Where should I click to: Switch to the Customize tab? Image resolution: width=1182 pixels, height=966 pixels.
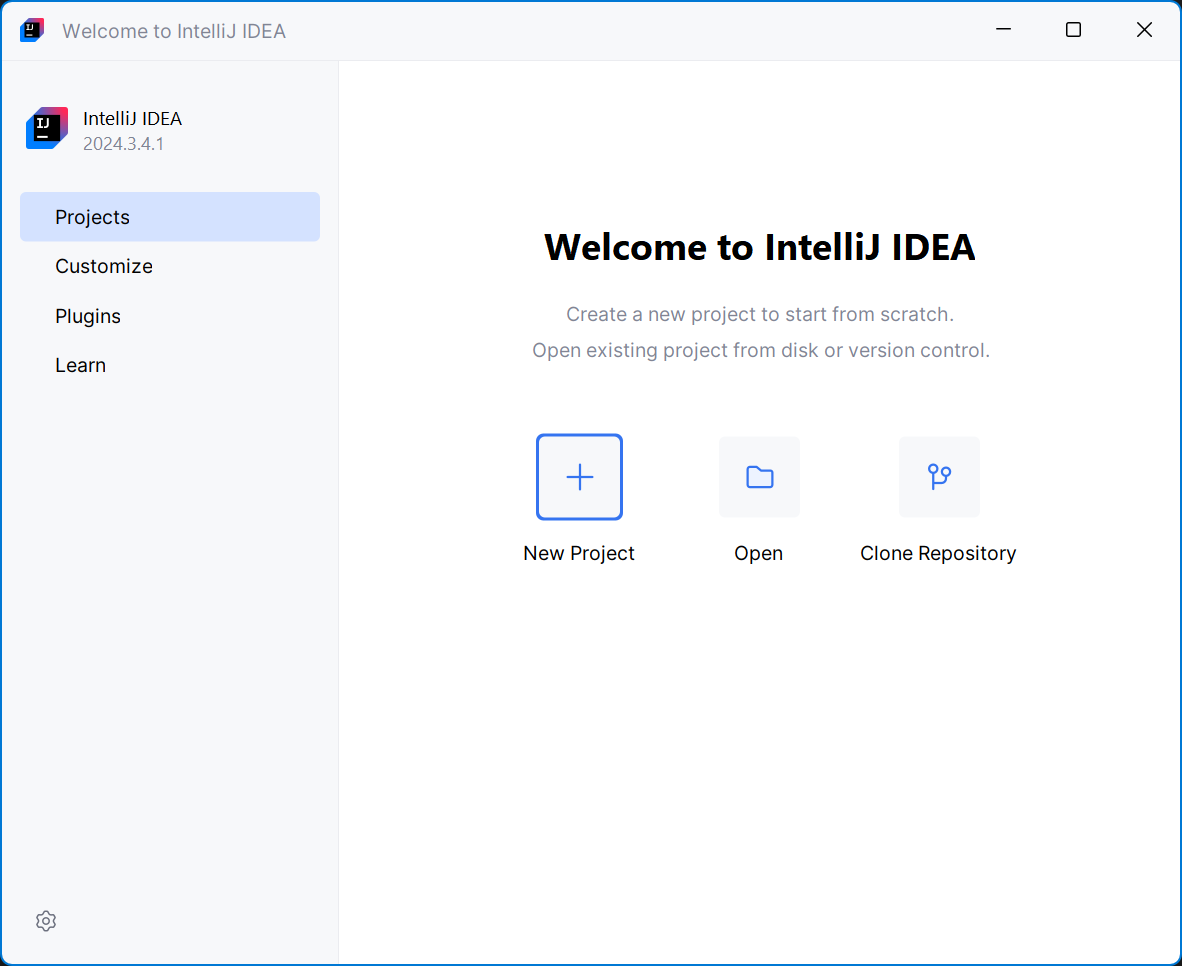104,266
